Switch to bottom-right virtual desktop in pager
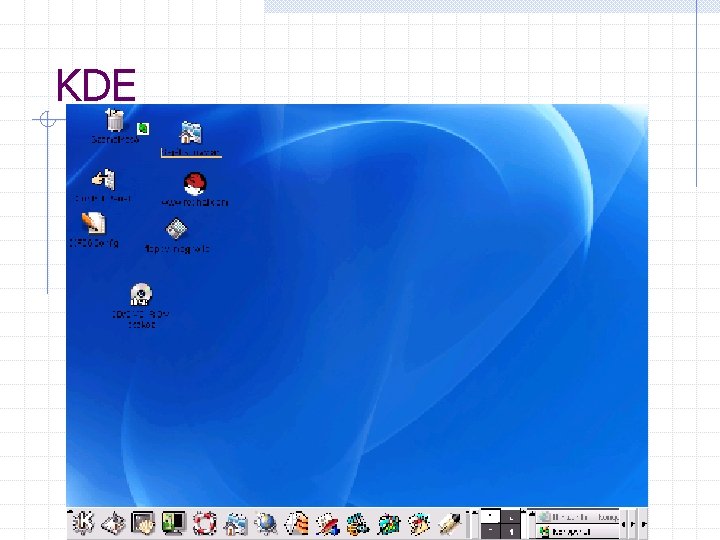This screenshot has height=540, width=720. [511, 531]
